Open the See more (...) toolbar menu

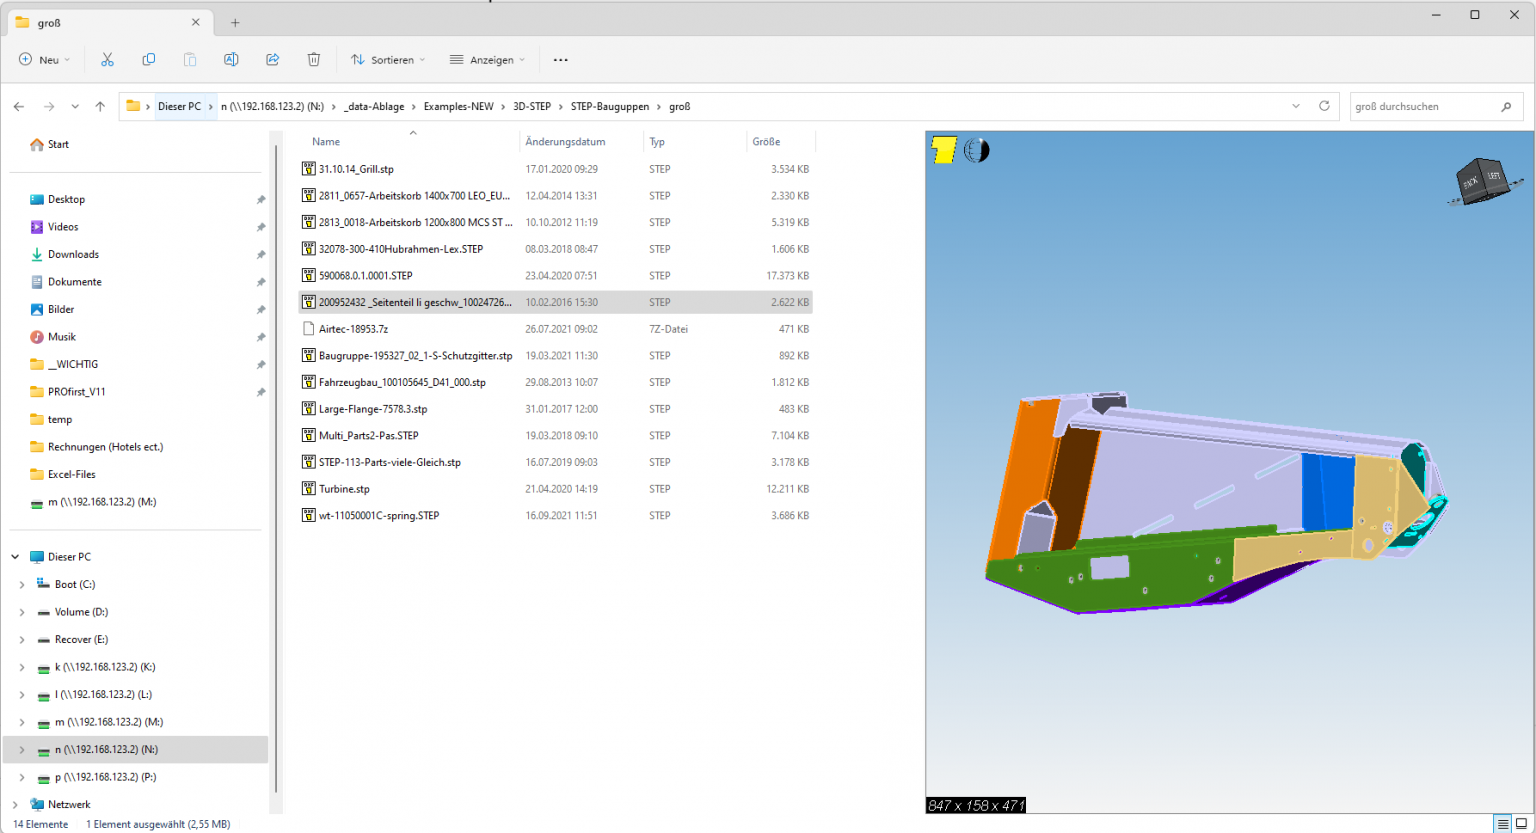coord(560,60)
